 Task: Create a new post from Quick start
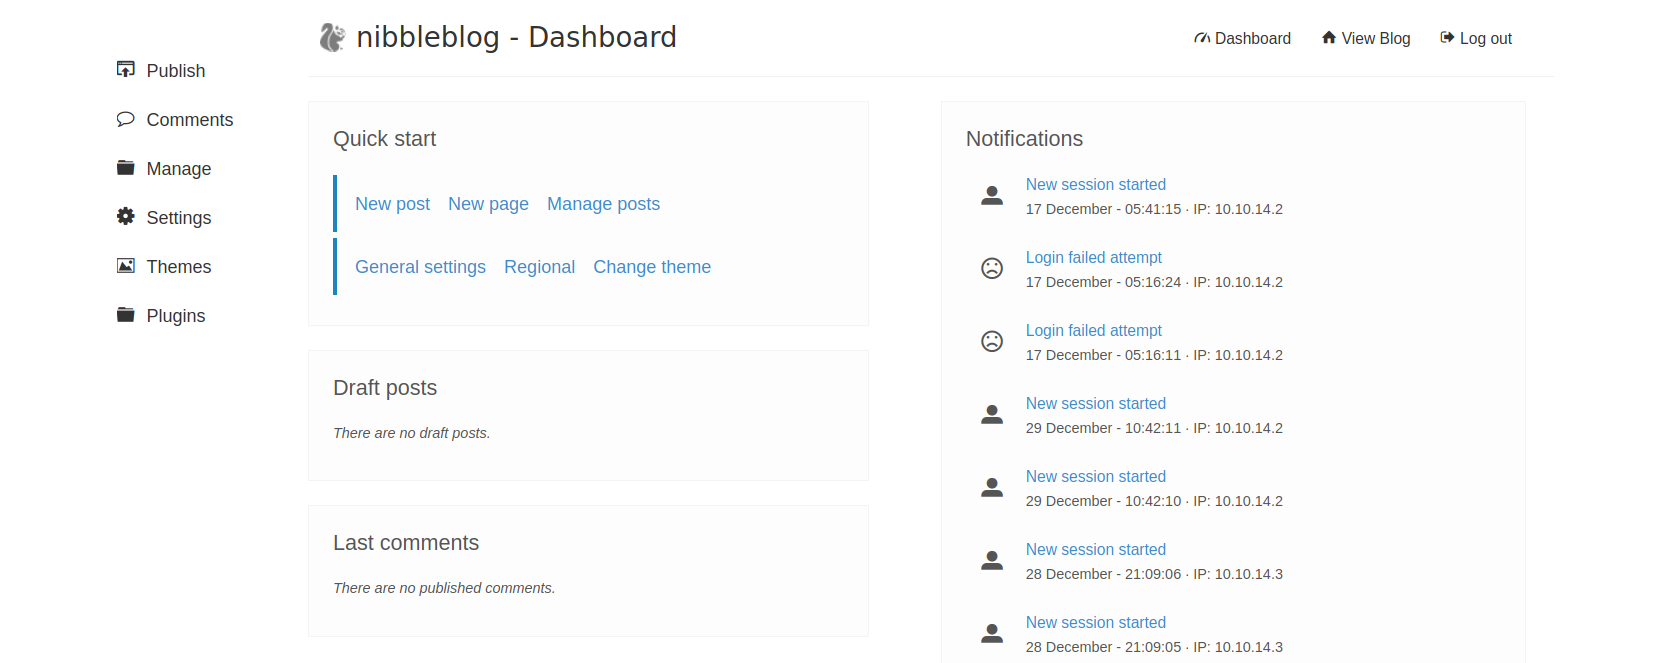coord(392,204)
